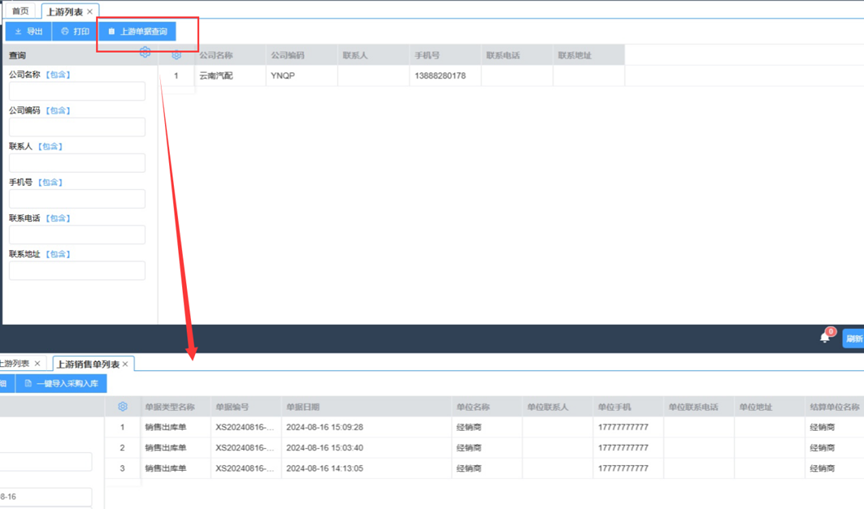Viewport: 864px width, 509px height.
Task: Click the column settings gear in the 公司名称 table
Action: [176, 55]
